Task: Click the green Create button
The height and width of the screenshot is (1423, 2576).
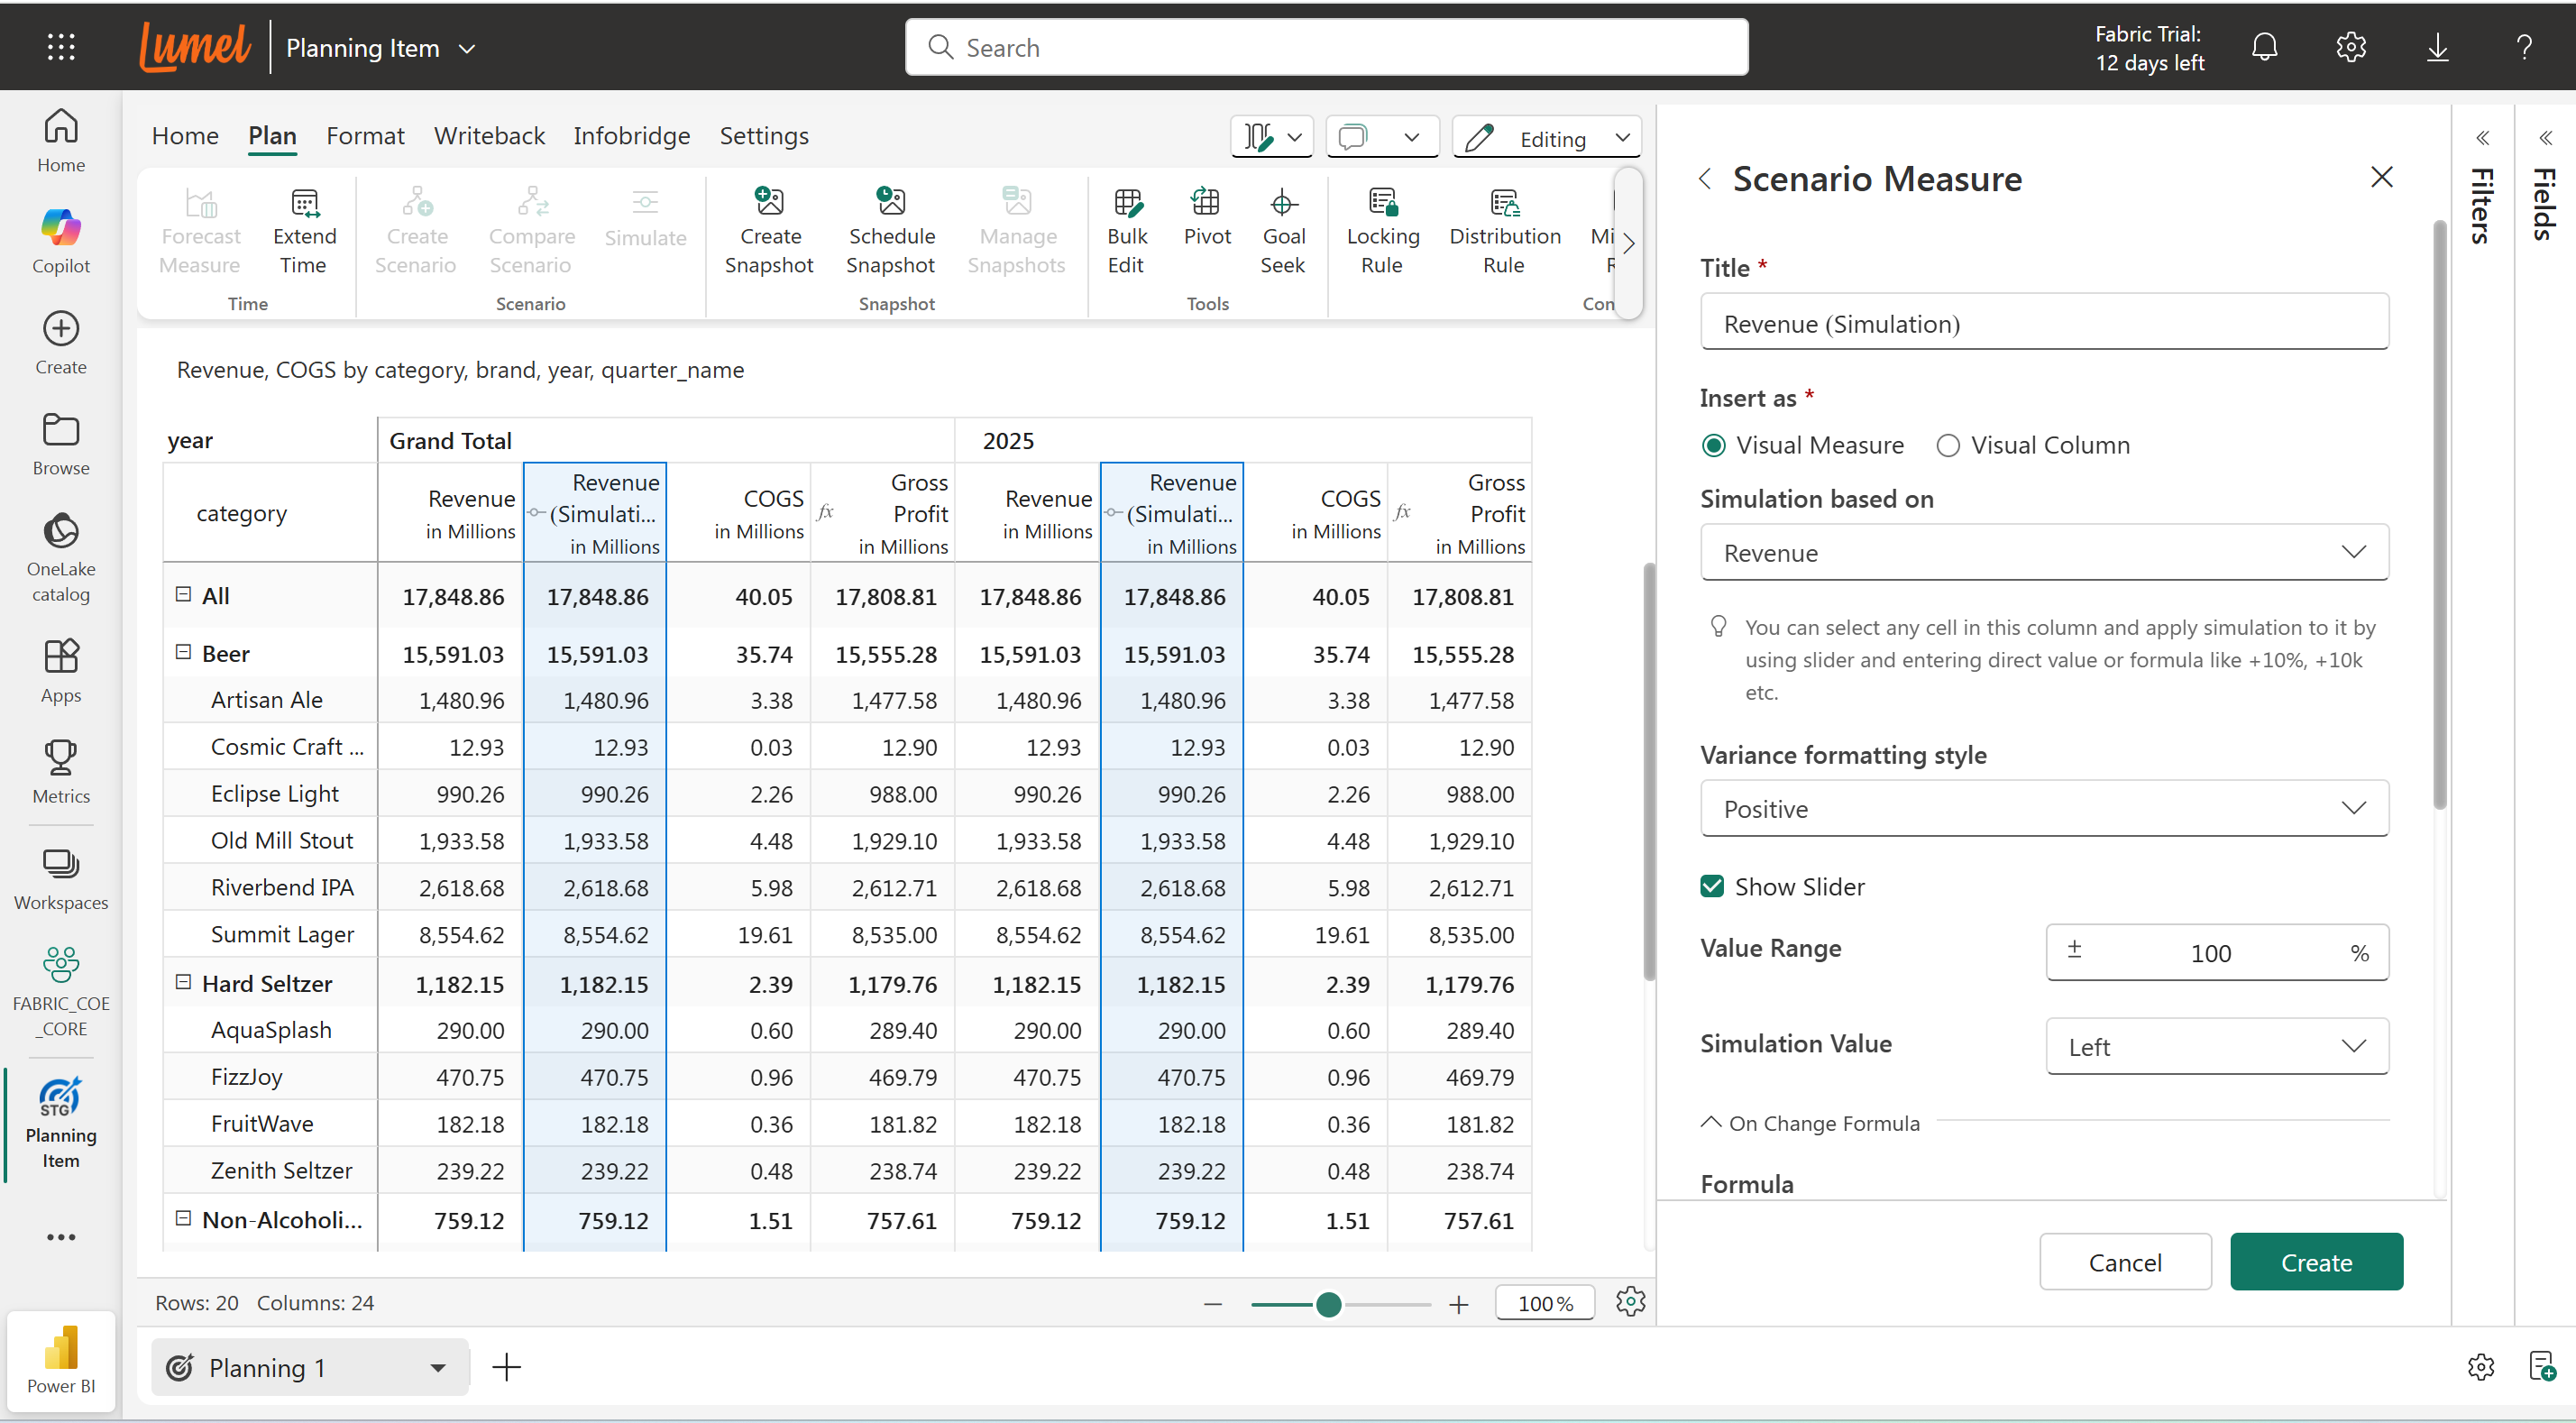Action: (x=2315, y=1261)
